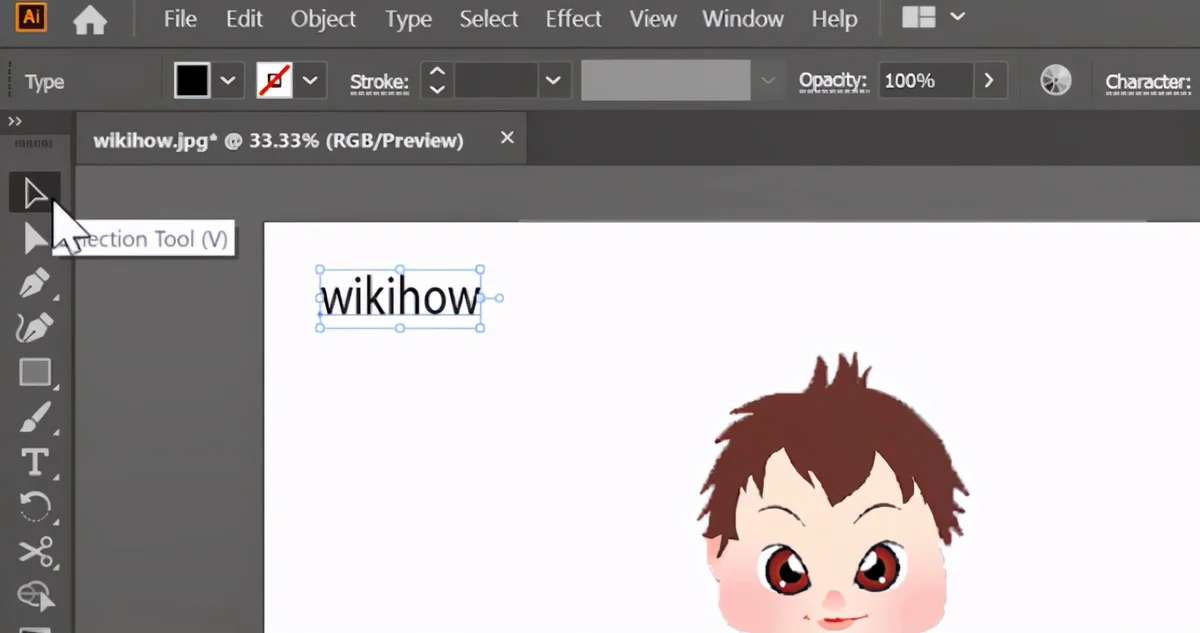Select the Pen tool
This screenshot has height=633, width=1200.
35,283
